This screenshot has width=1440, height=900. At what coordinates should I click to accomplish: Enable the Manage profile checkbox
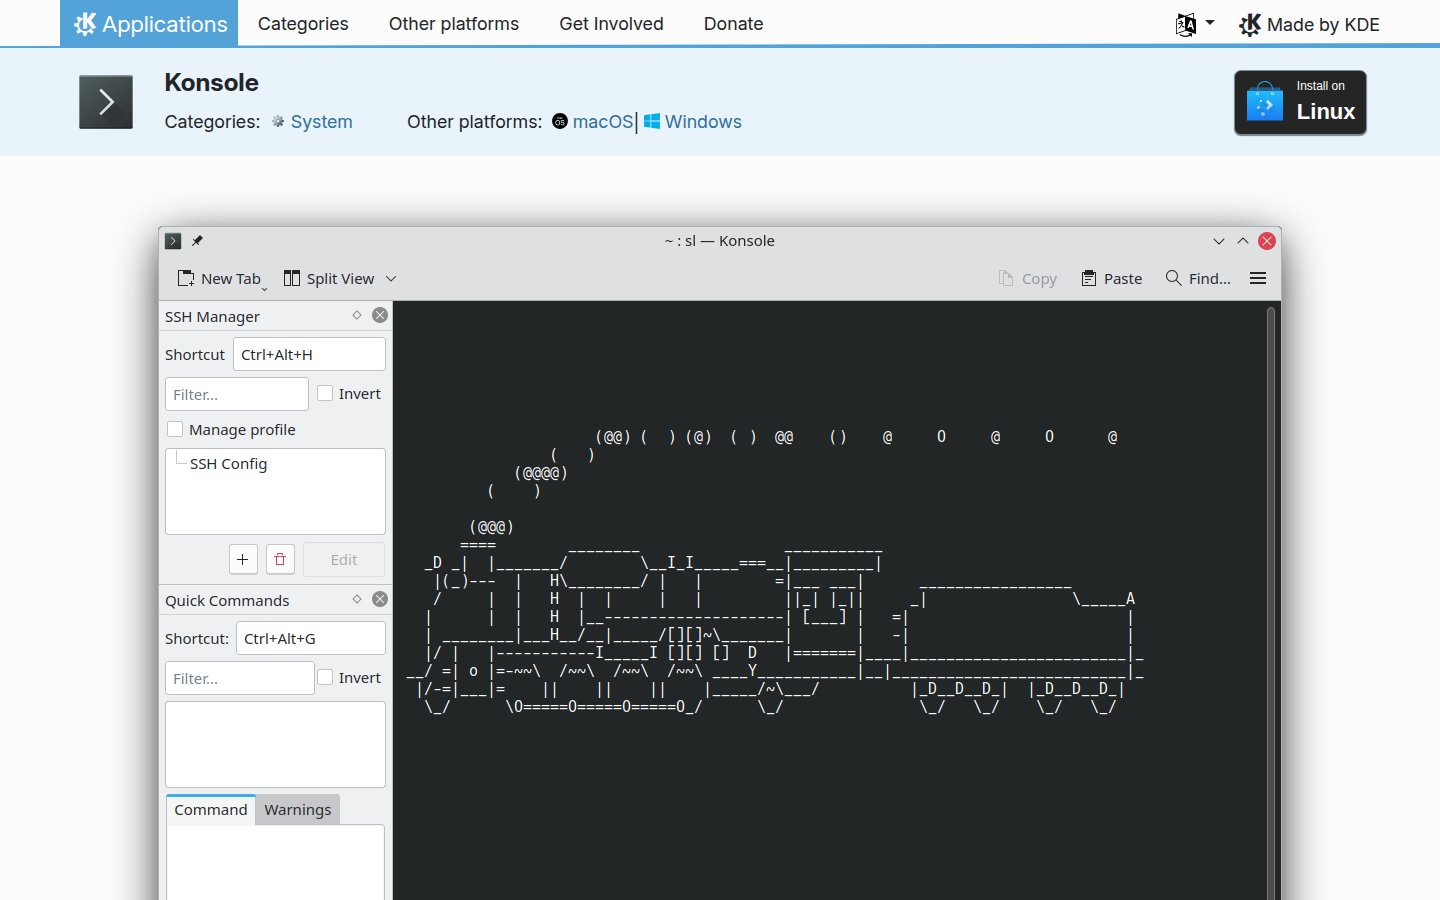pyautogui.click(x=175, y=429)
